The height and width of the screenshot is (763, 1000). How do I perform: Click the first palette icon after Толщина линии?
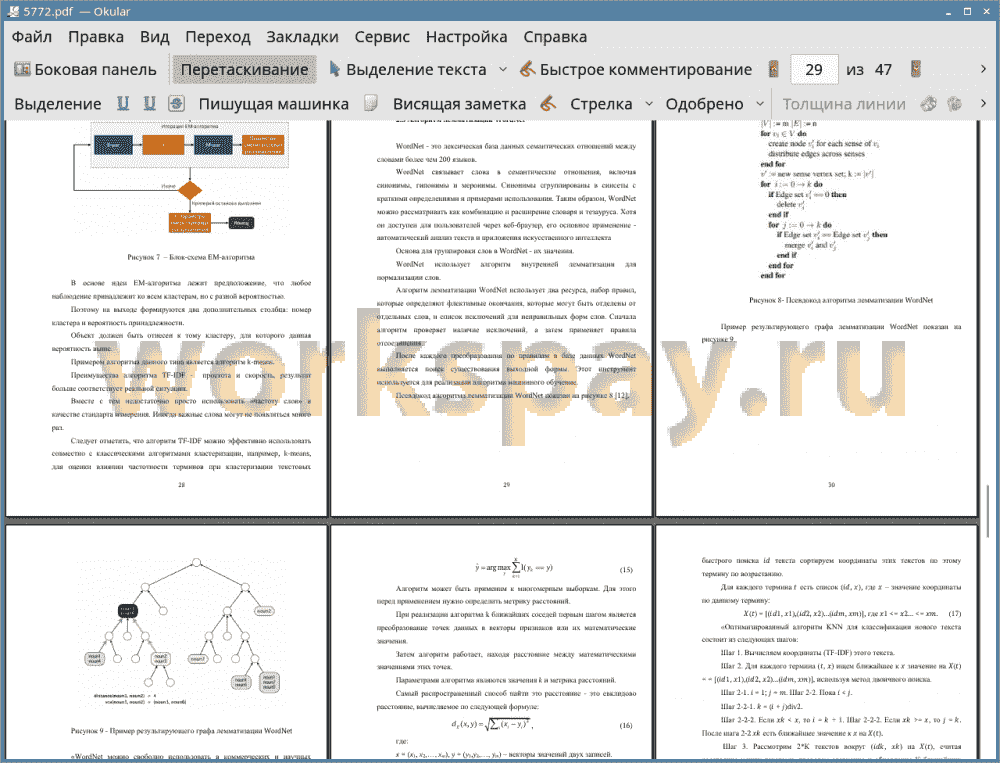929,104
